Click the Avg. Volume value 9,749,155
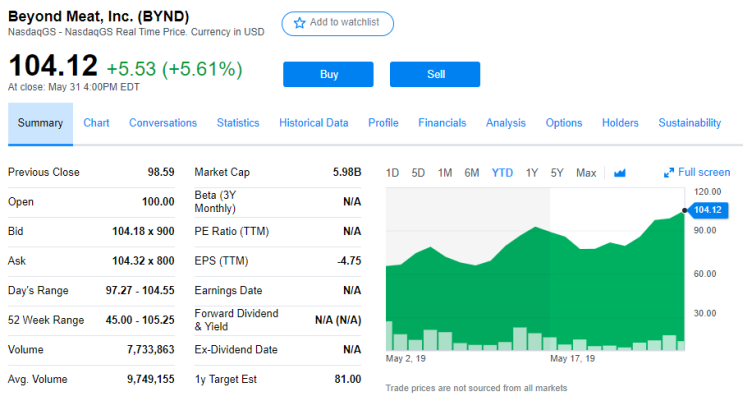 click(151, 379)
